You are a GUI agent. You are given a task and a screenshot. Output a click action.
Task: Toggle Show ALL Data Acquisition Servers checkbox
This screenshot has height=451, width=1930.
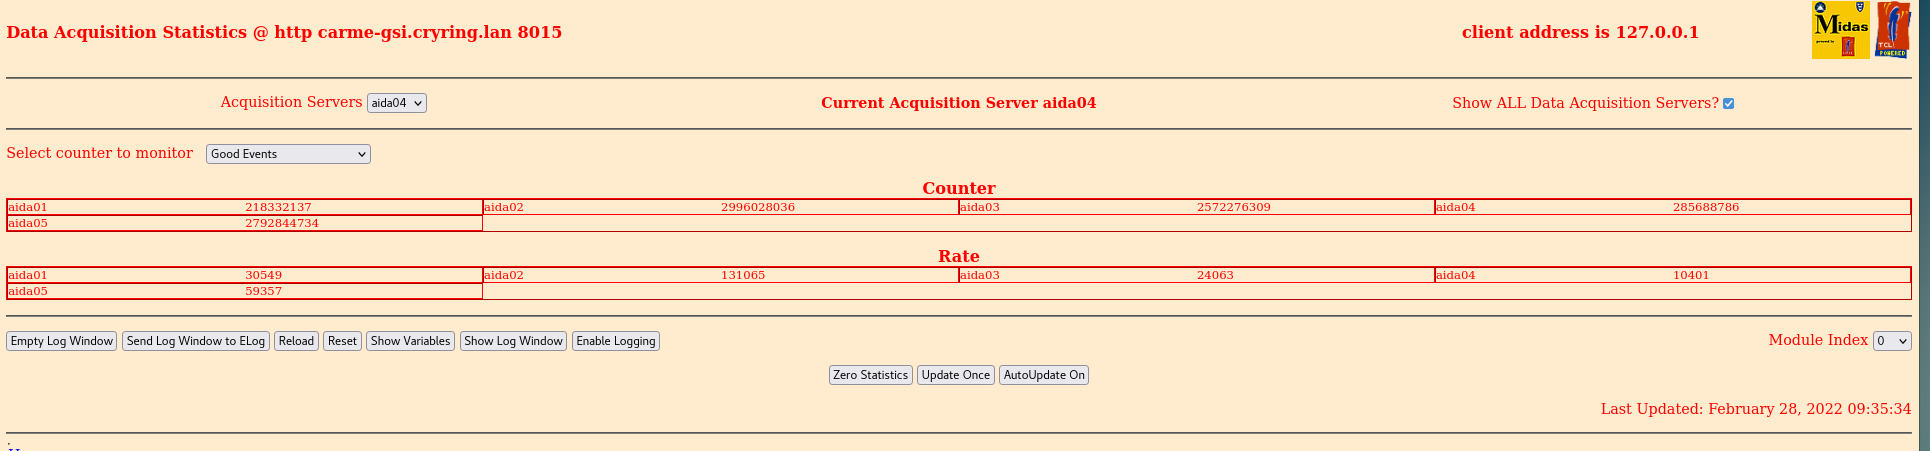pos(1728,103)
